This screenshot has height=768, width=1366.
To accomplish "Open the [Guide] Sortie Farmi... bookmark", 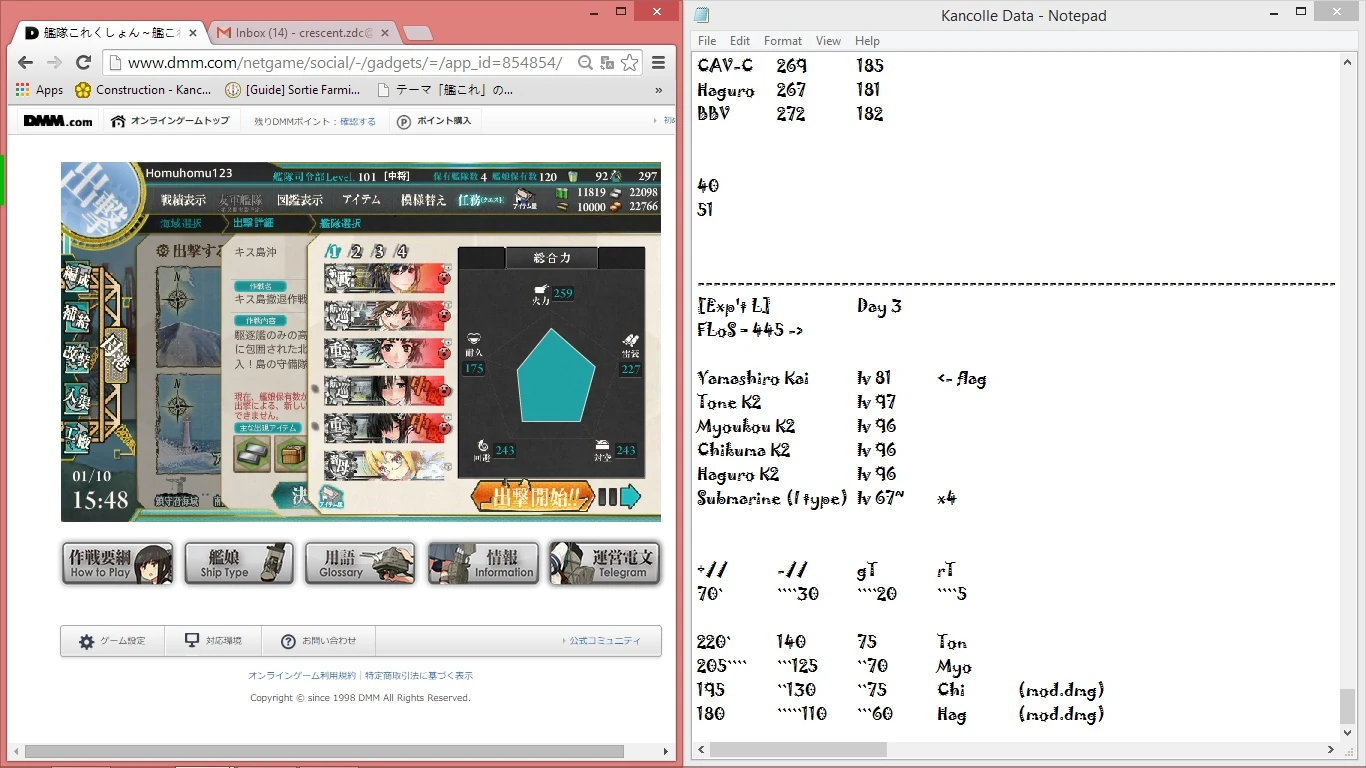I will tap(292, 90).
